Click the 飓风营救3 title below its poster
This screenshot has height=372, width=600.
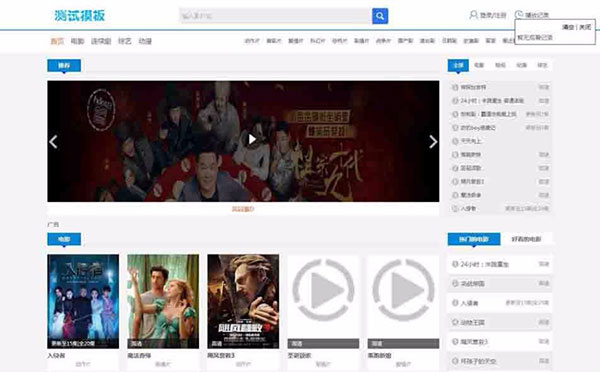(221, 356)
